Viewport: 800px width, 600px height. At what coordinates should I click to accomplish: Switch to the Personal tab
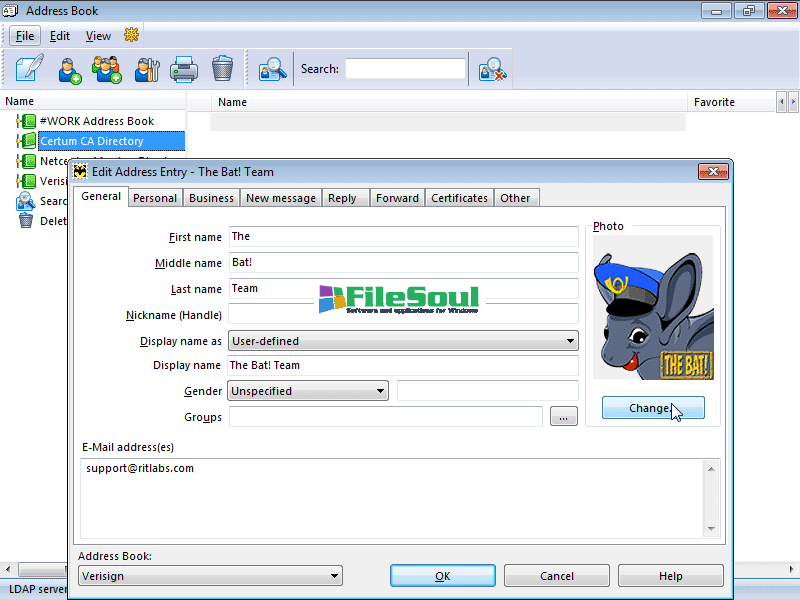click(x=155, y=198)
